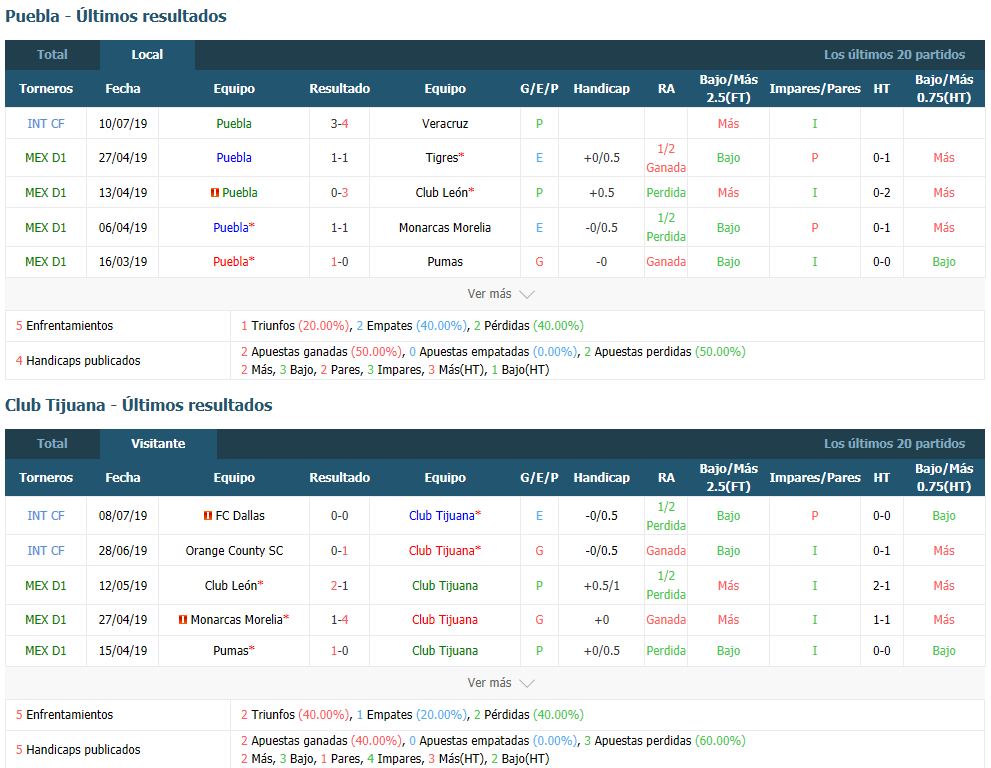The height and width of the screenshot is (768, 991).
Task: Click blue Puebla on 27/04/19 row
Action: click(234, 158)
